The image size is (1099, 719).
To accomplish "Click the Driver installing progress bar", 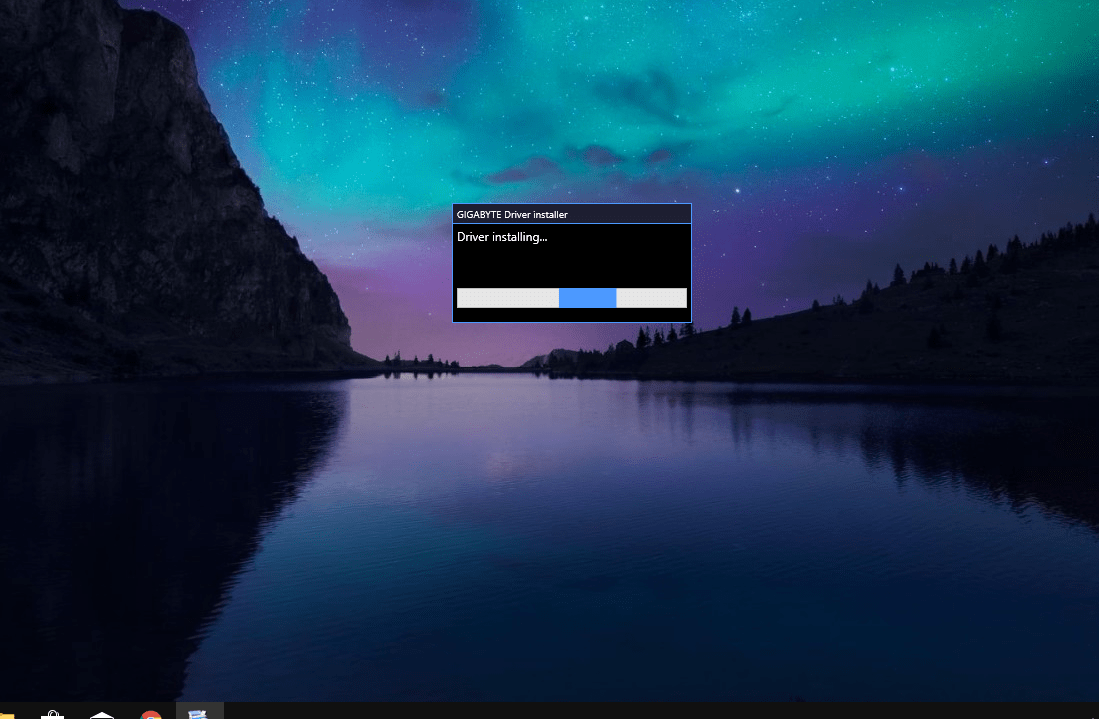I will coord(572,298).
